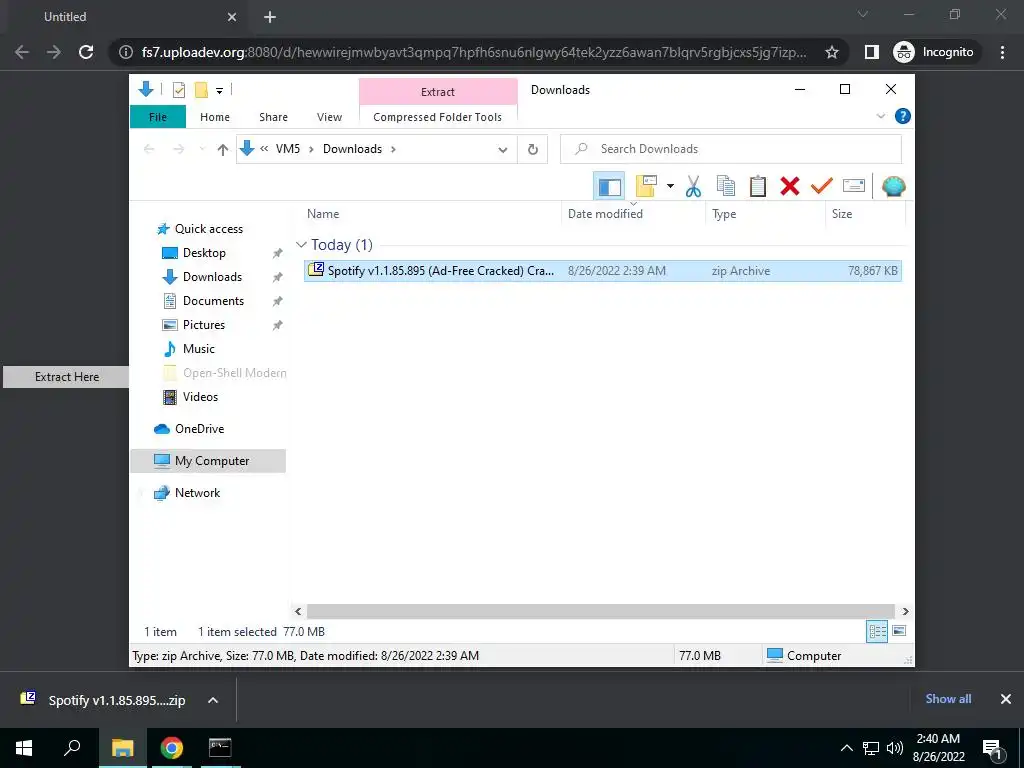Click the quick access properties checkmark icon
The image size is (1024, 768).
(178, 89)
